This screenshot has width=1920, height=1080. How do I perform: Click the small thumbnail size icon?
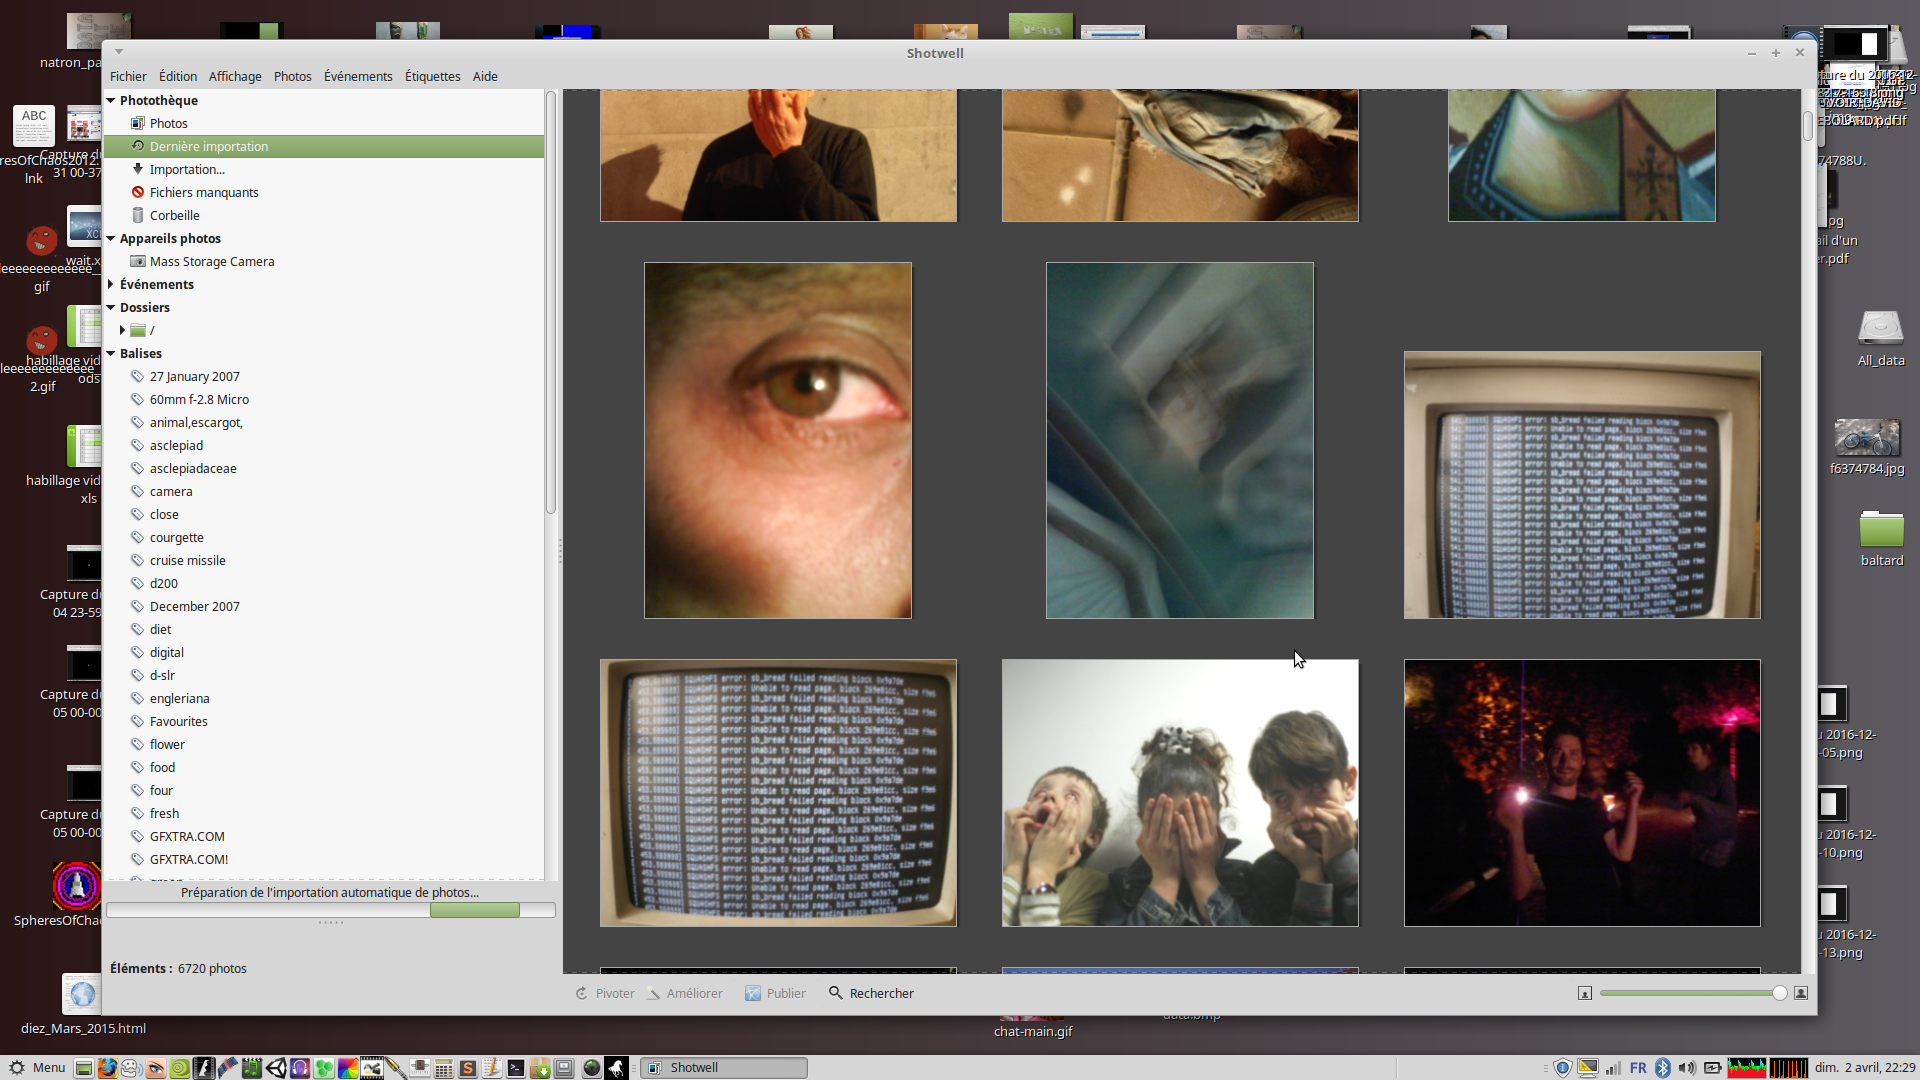[1585, 993]
